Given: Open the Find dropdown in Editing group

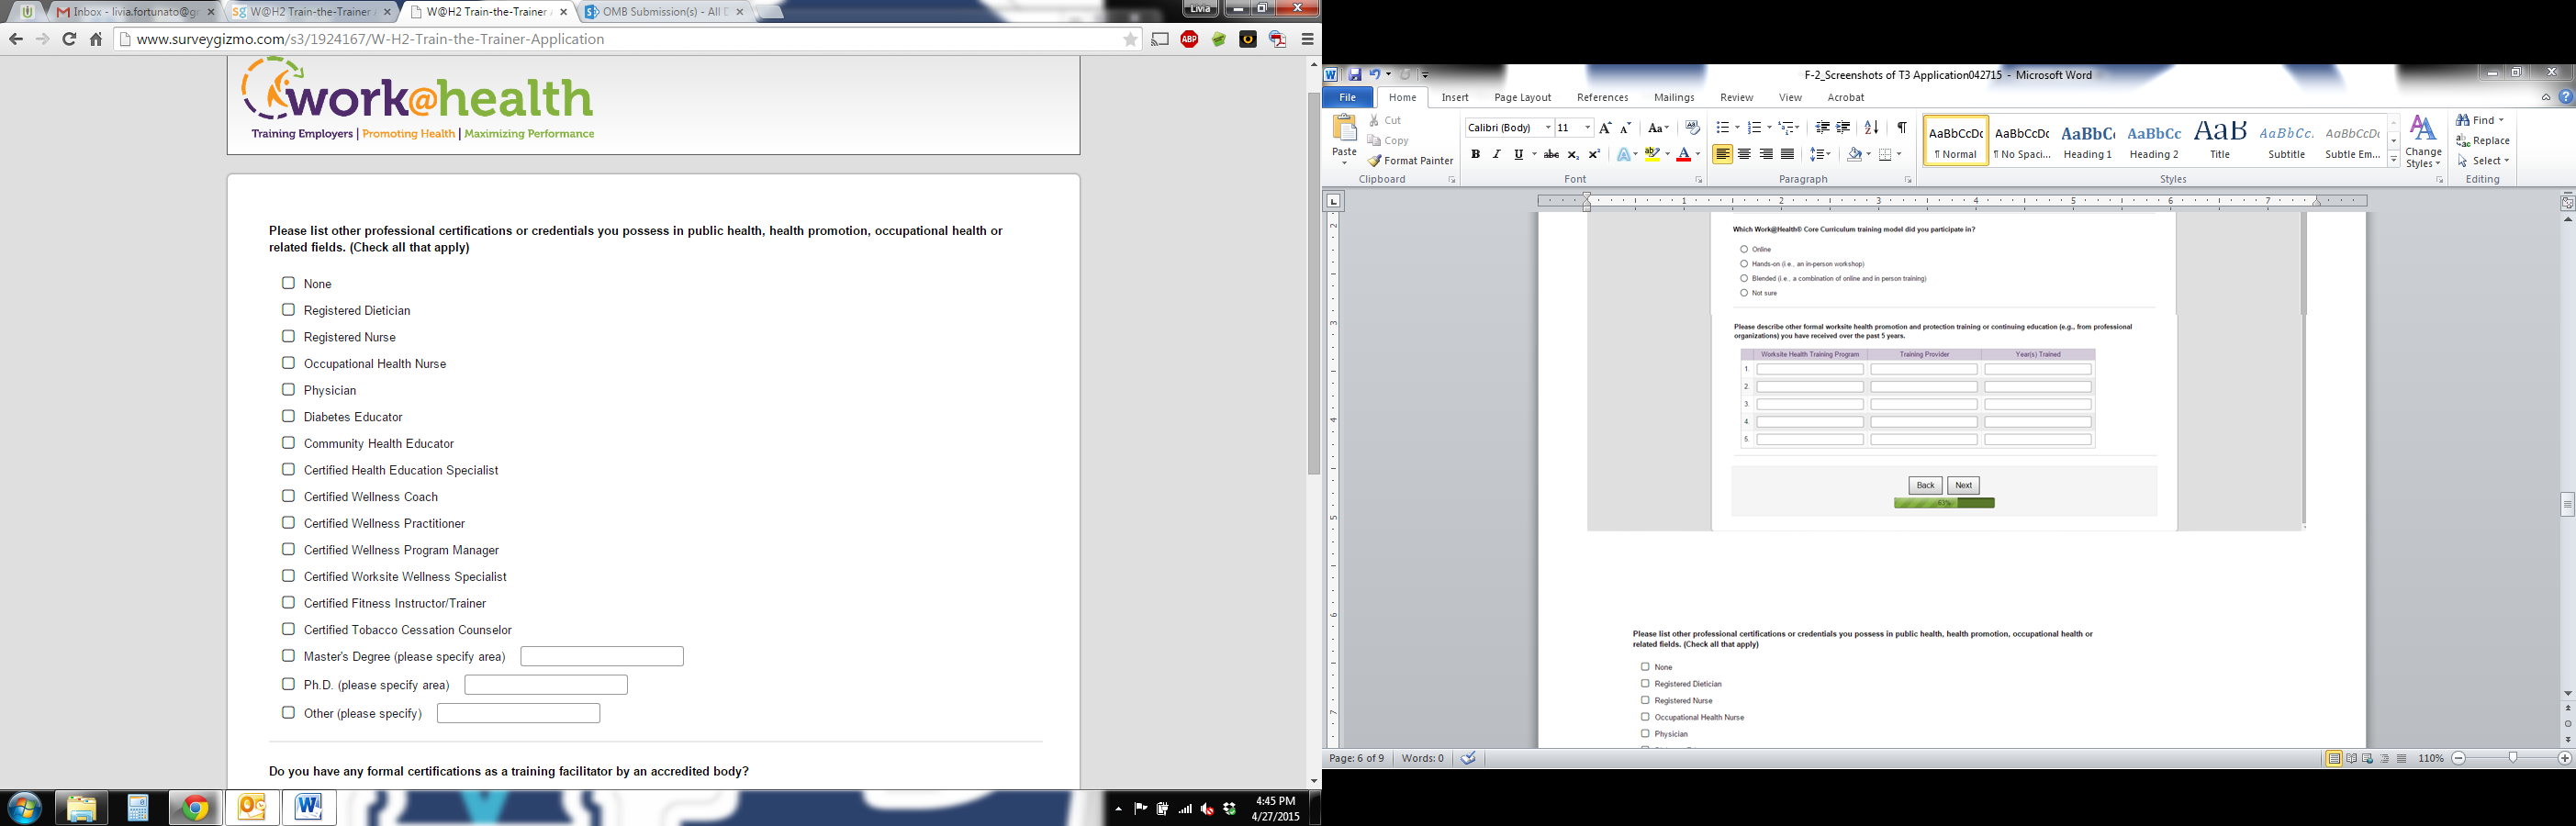Looking at the screenshot, I should click(2501, 120).
